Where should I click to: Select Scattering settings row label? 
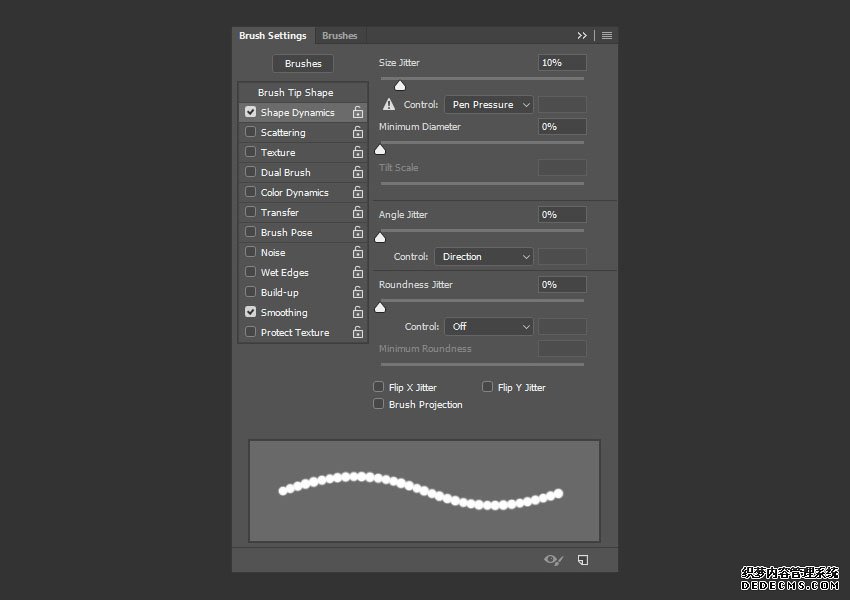pyautogui.click(x=283, y=133)
